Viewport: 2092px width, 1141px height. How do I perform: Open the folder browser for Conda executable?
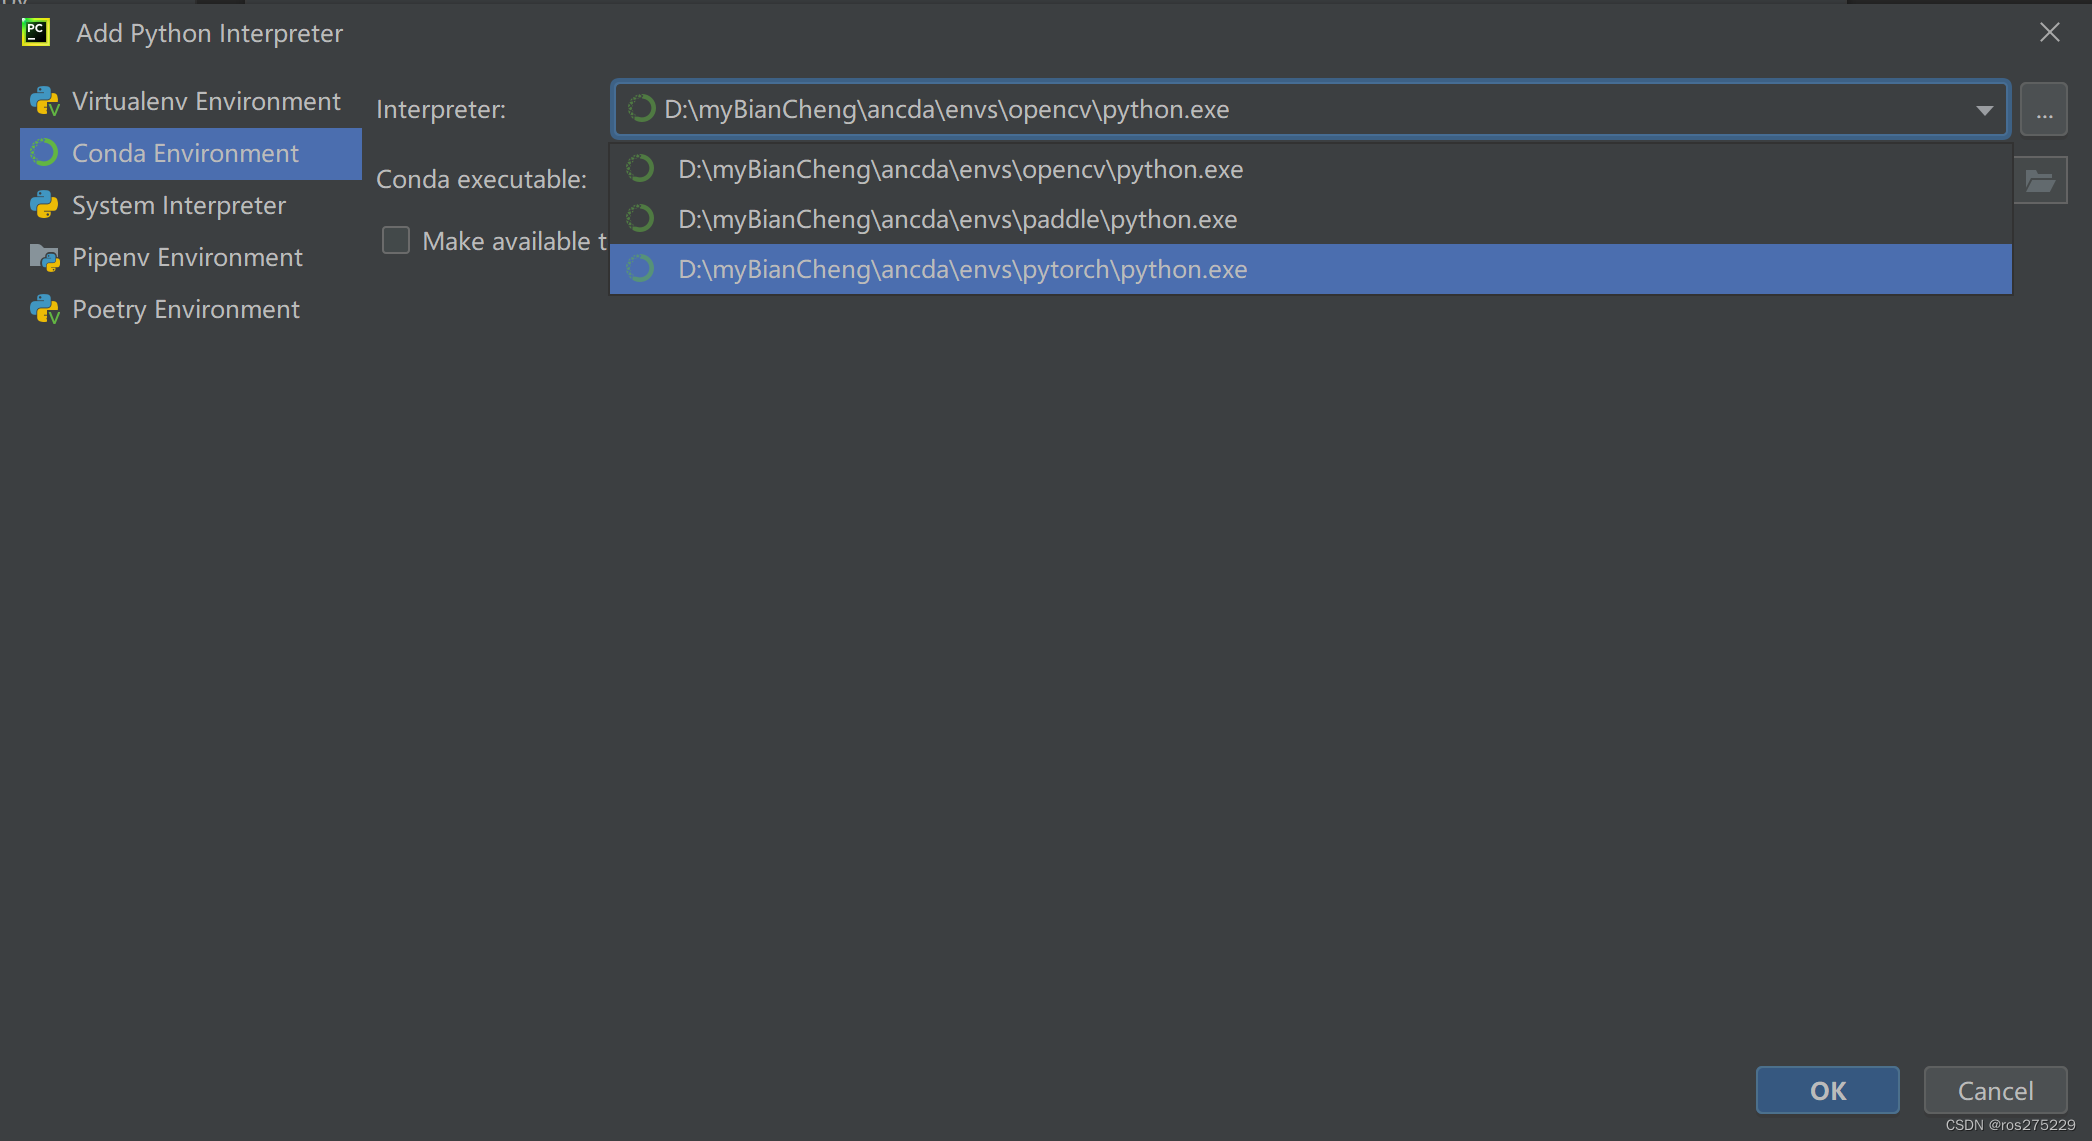click(2041, 179)
